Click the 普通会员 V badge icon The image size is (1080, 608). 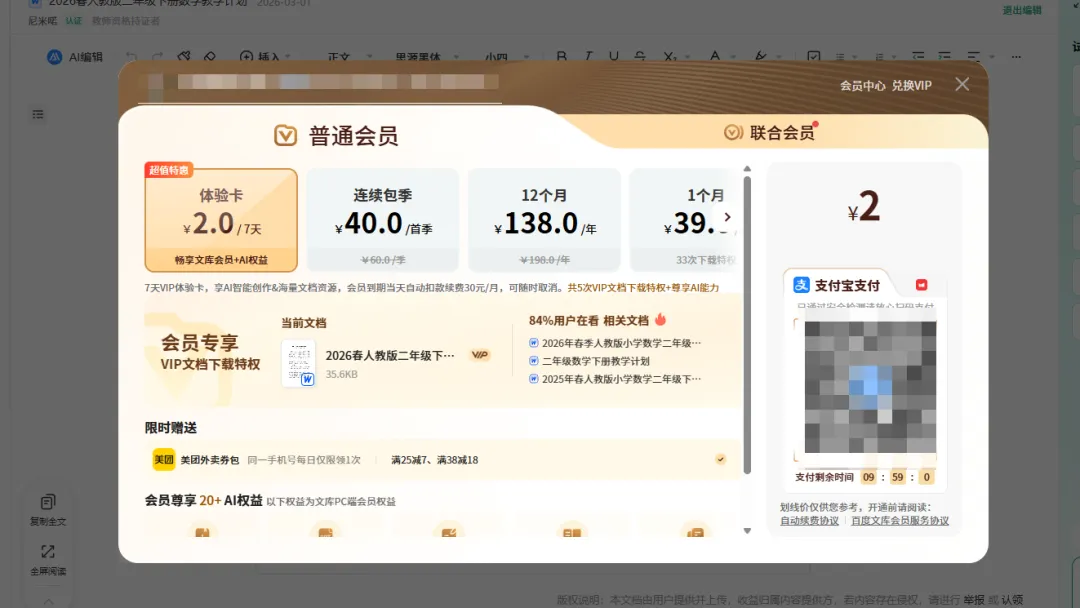[285, 136]
